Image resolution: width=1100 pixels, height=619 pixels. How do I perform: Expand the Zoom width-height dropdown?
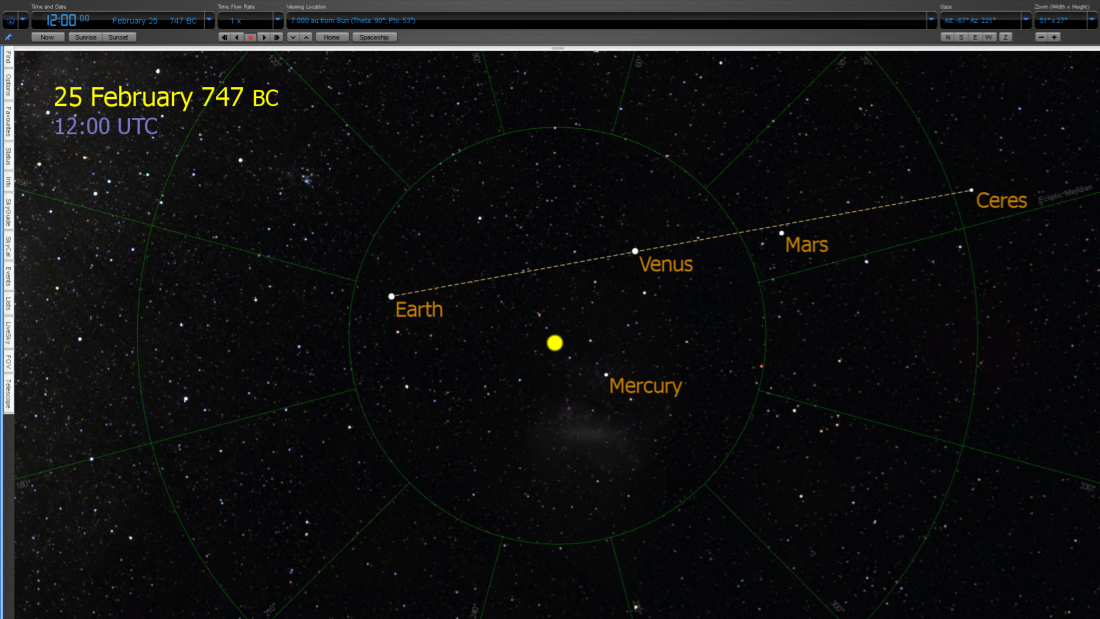[x=1092, y=20]
